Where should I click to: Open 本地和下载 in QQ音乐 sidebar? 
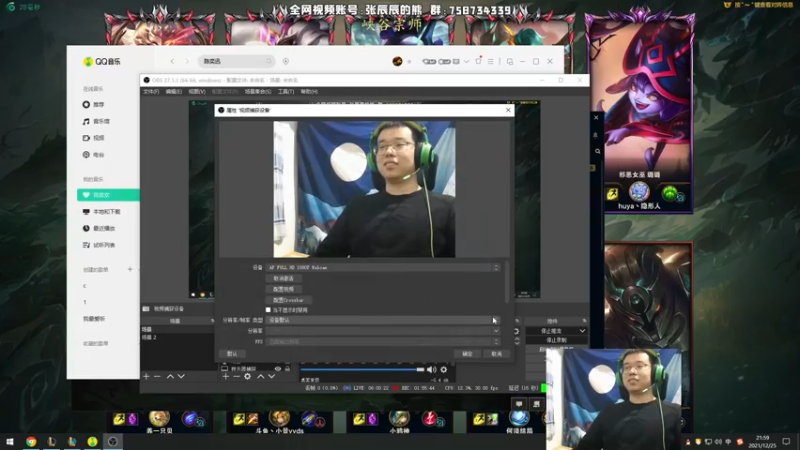coord(102,212)
